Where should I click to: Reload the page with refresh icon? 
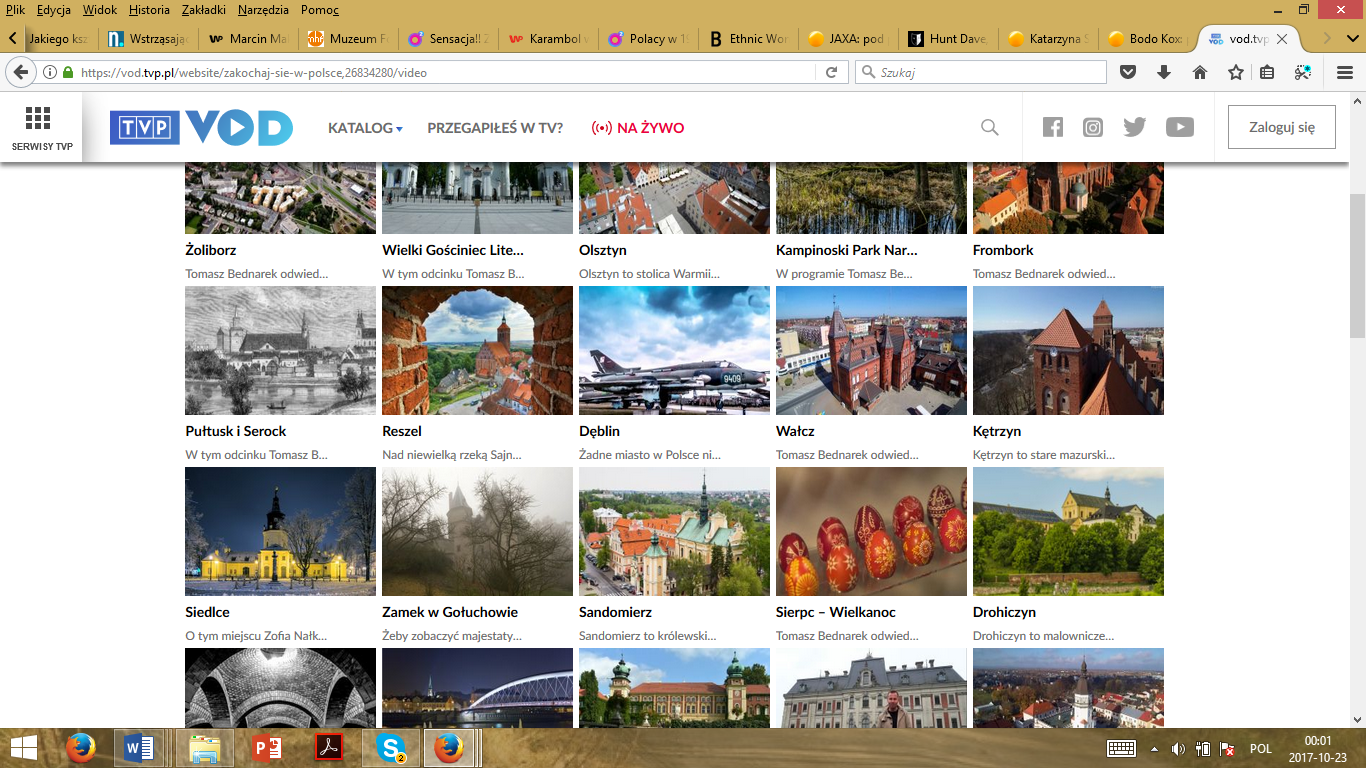coord(831,72)
